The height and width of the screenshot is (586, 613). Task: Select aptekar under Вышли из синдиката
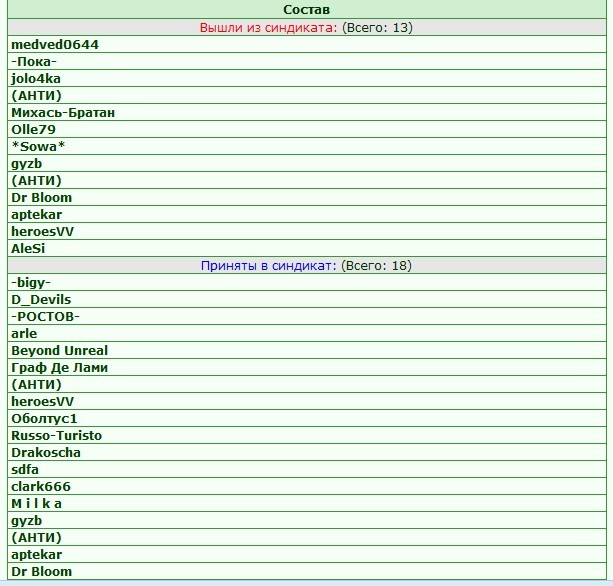click(x=37, y=215)
